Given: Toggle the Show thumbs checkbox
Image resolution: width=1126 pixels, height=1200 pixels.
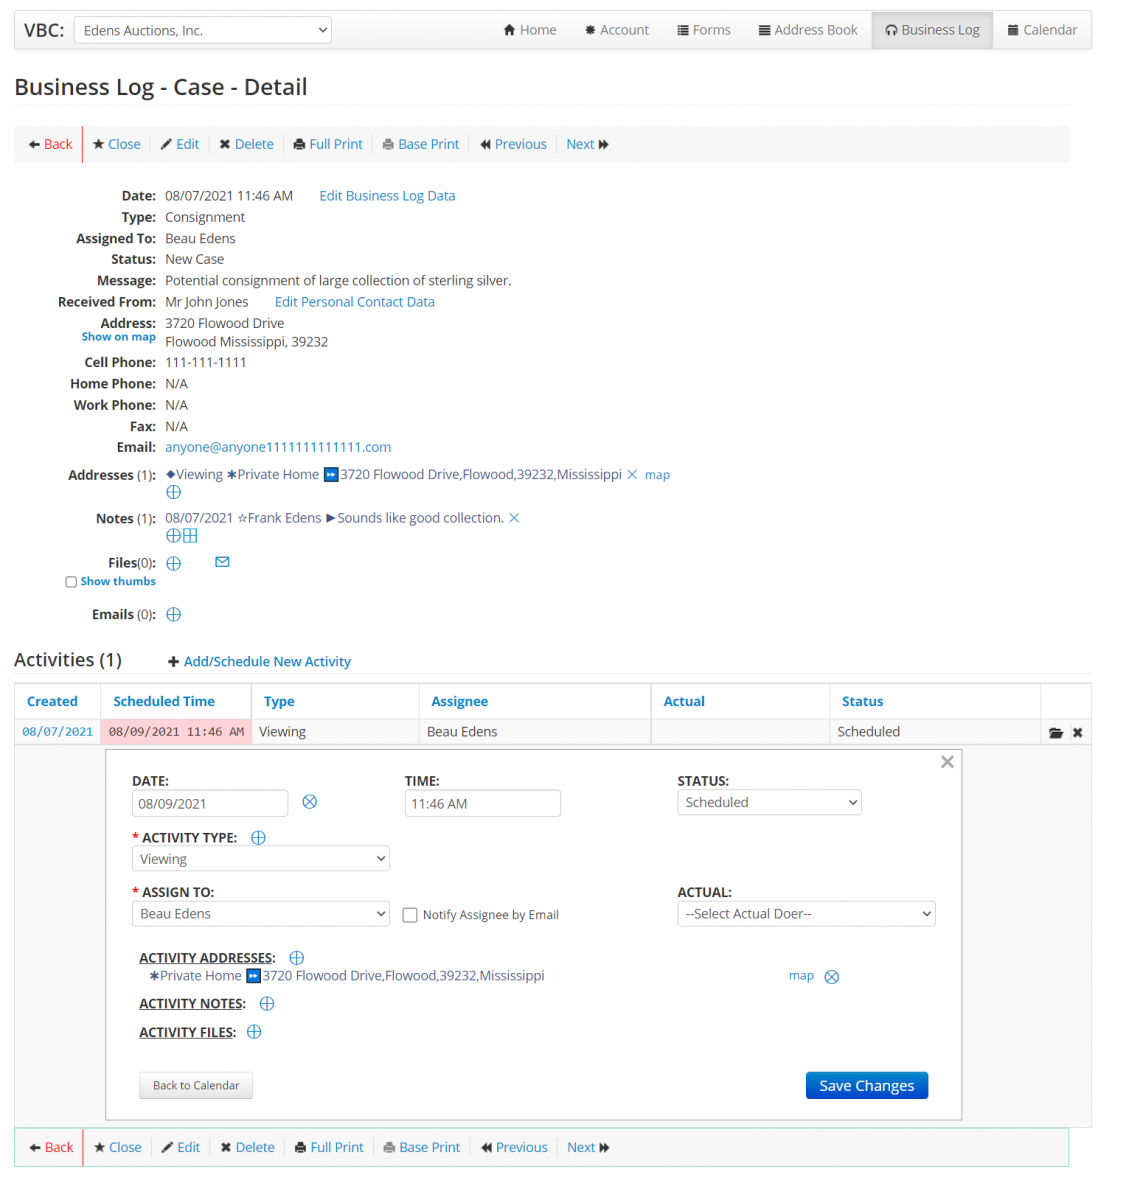Looking at the screenshot, I should click(x=71, y=582).
